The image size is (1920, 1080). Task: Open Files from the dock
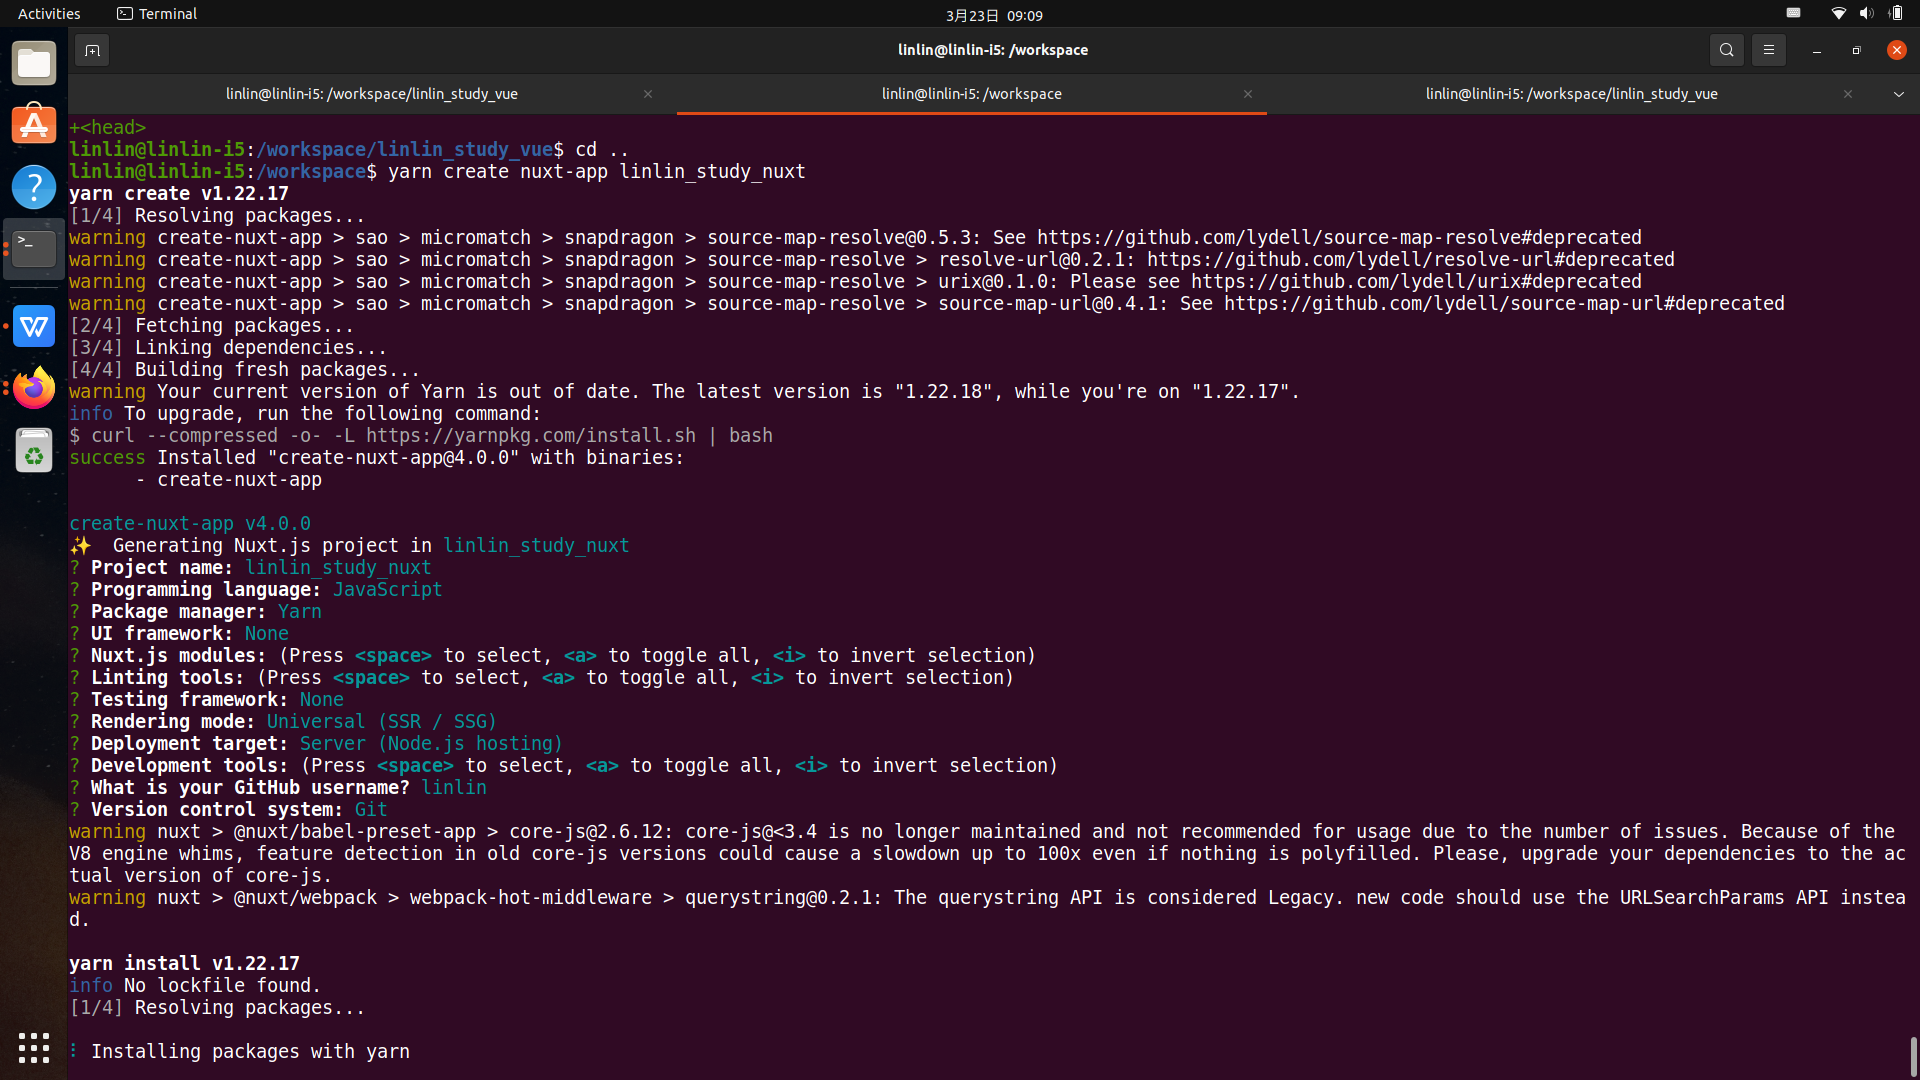(x=34, y=64)
